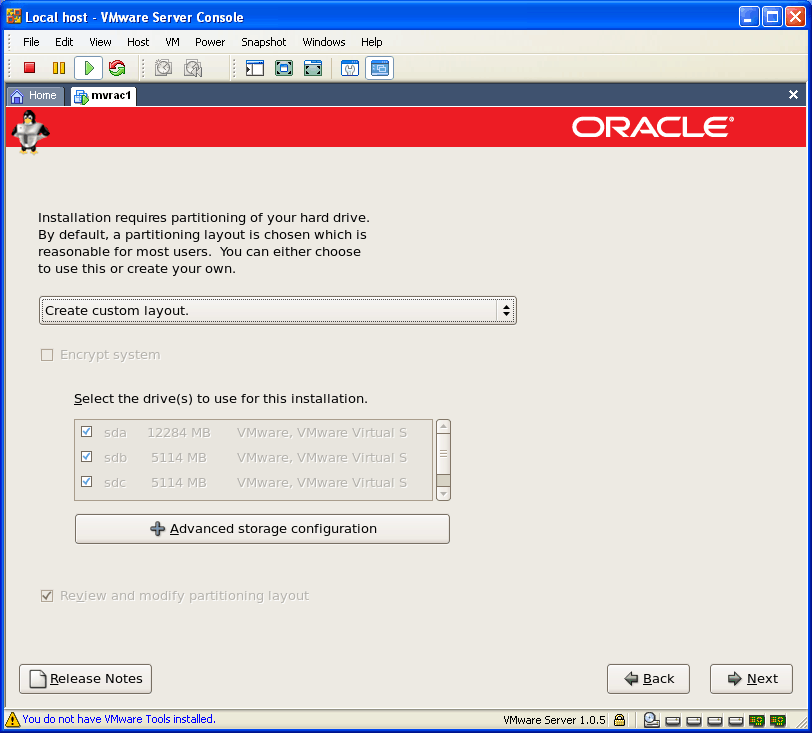The width and height of the screenshot is (812, 733).
Task: Open the Release Notes
Action: click(x=85, y=679)
